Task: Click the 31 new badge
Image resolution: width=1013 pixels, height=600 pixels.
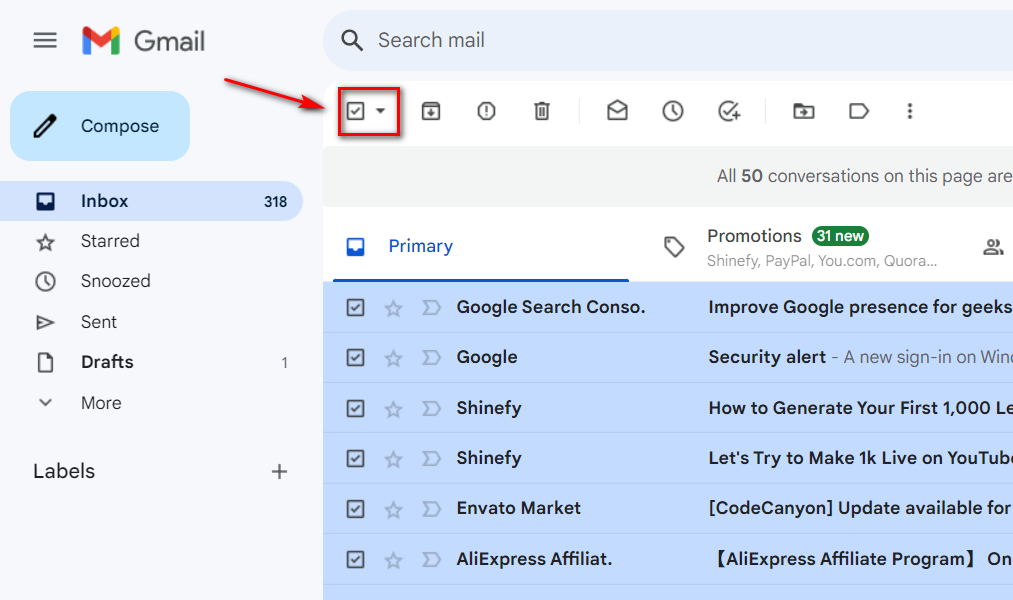Action: pos(840,236)
